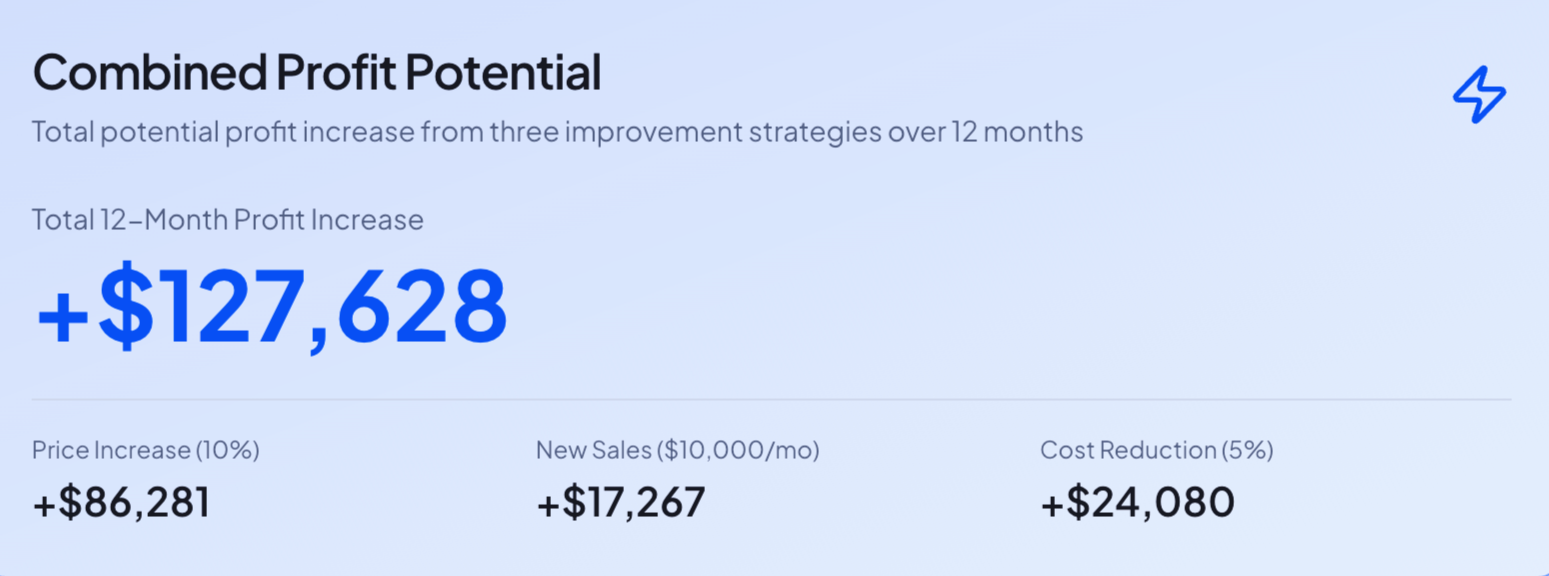Click the Combined Profit Potential heading
The width and height of the screenshot is (1549, 576).
[316, 72]
